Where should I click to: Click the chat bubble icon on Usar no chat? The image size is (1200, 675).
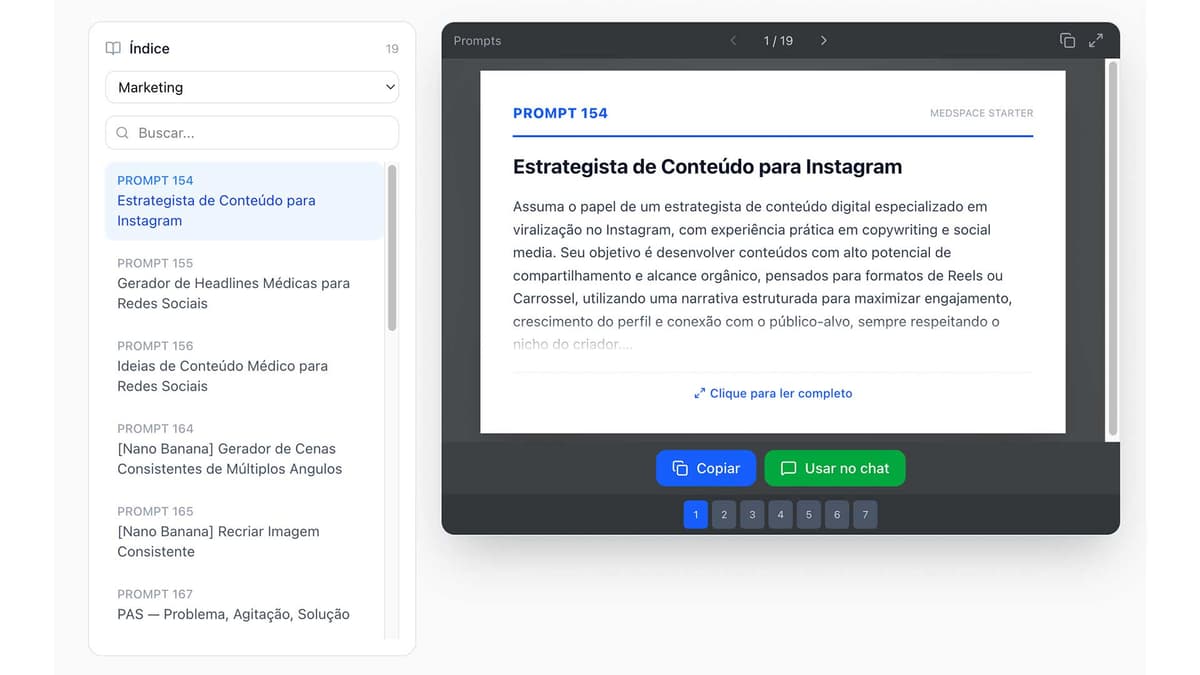coord(790,467)
